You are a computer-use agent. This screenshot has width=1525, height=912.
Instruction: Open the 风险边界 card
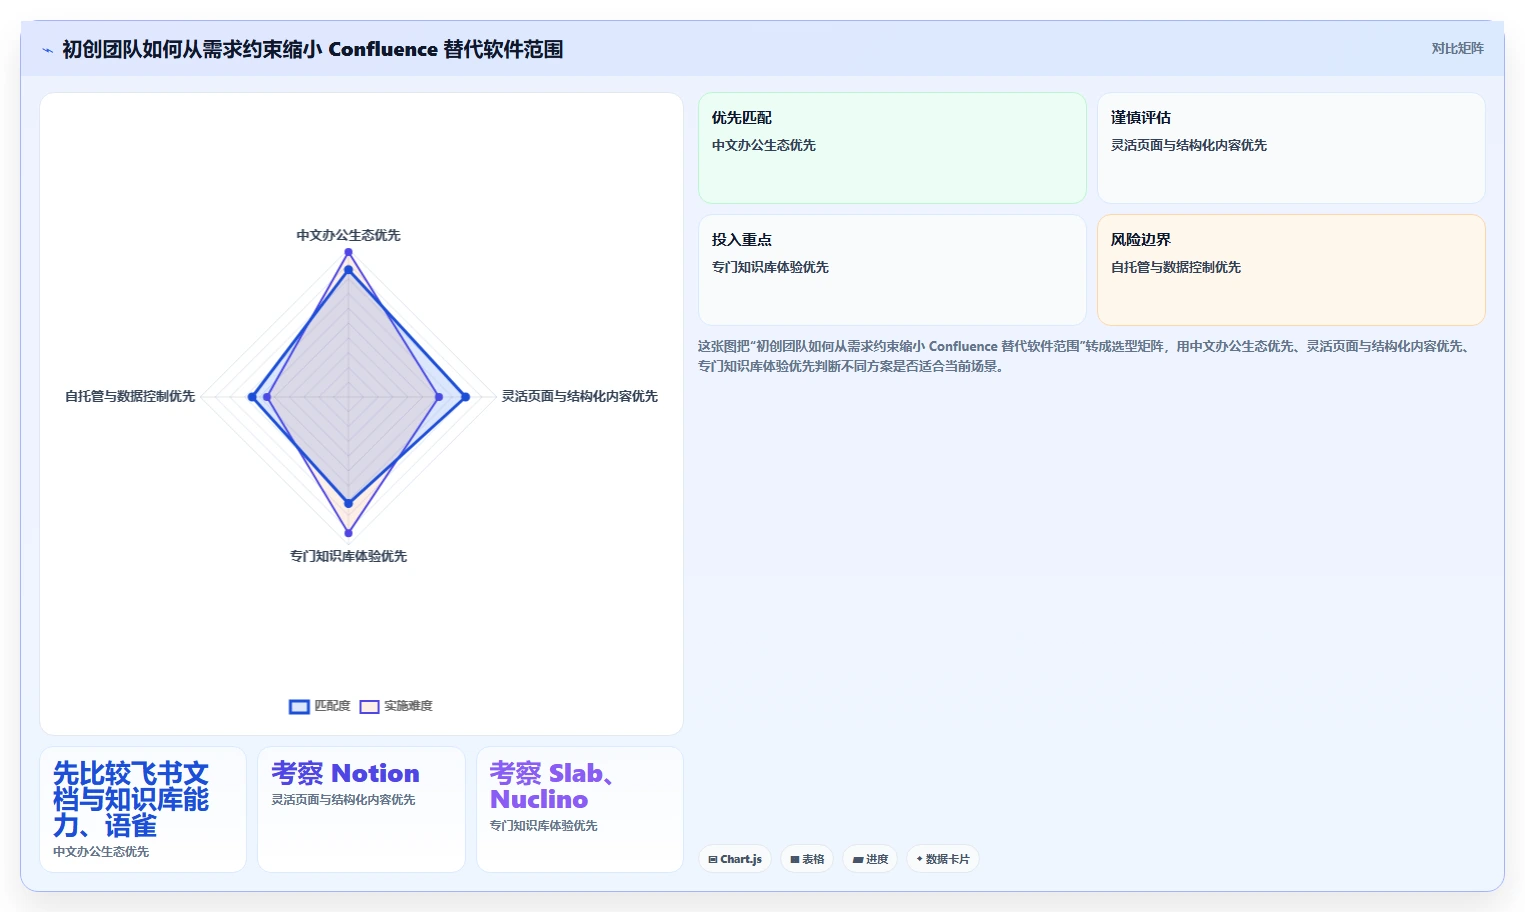point(1291,270)
